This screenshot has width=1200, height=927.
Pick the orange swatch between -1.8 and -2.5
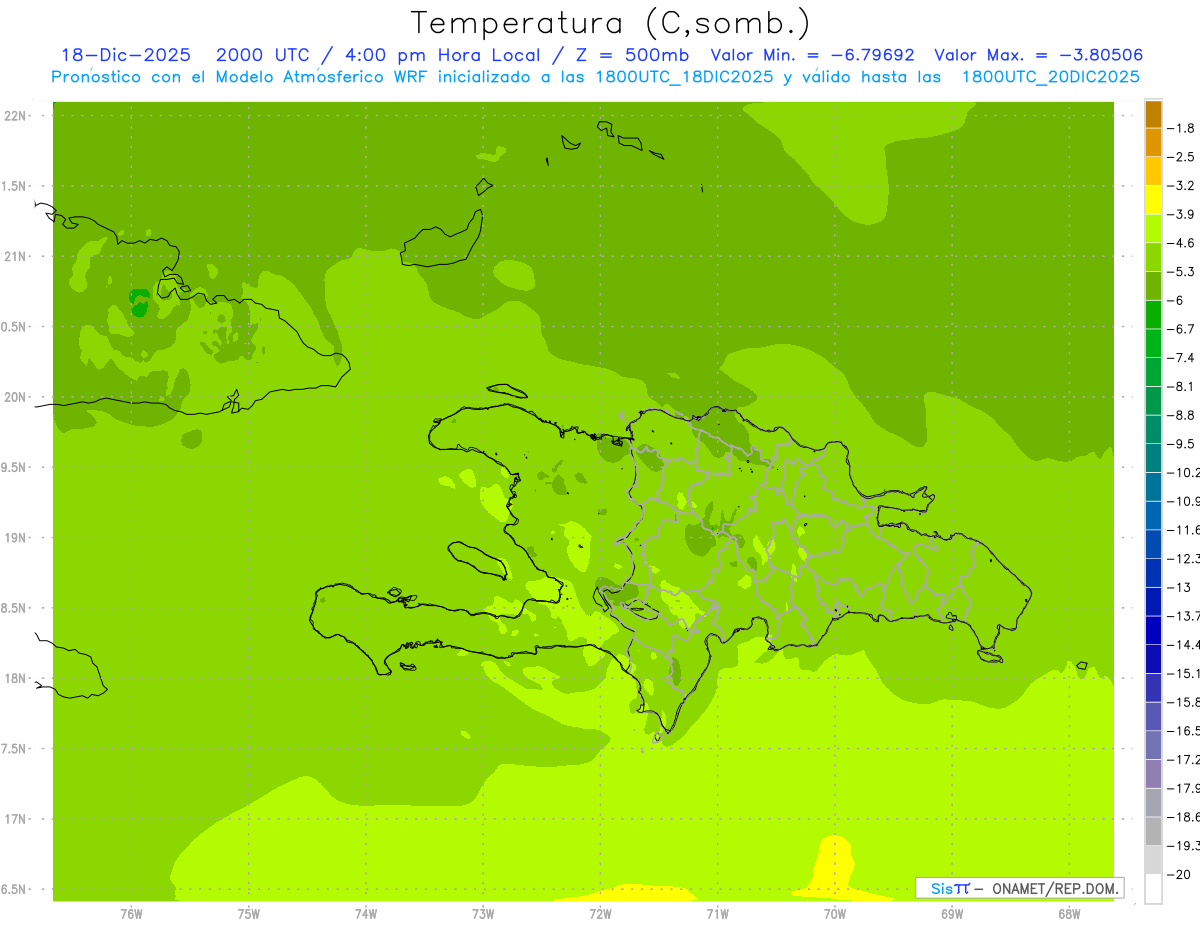point(1153,142)
